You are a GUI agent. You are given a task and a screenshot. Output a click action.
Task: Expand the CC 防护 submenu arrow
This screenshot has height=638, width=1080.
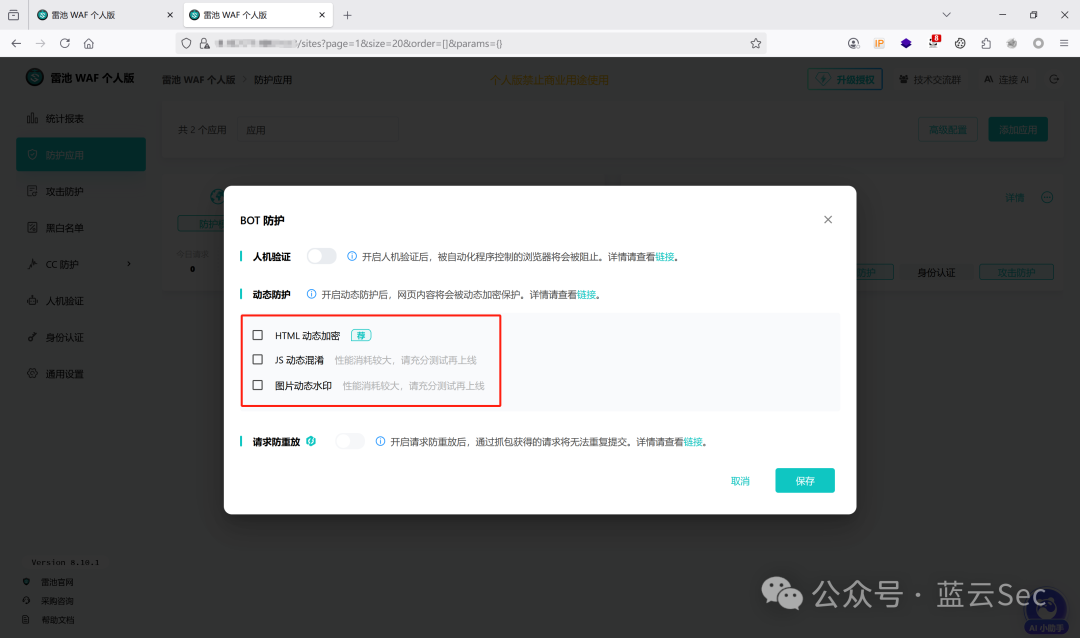coord(129,264)
